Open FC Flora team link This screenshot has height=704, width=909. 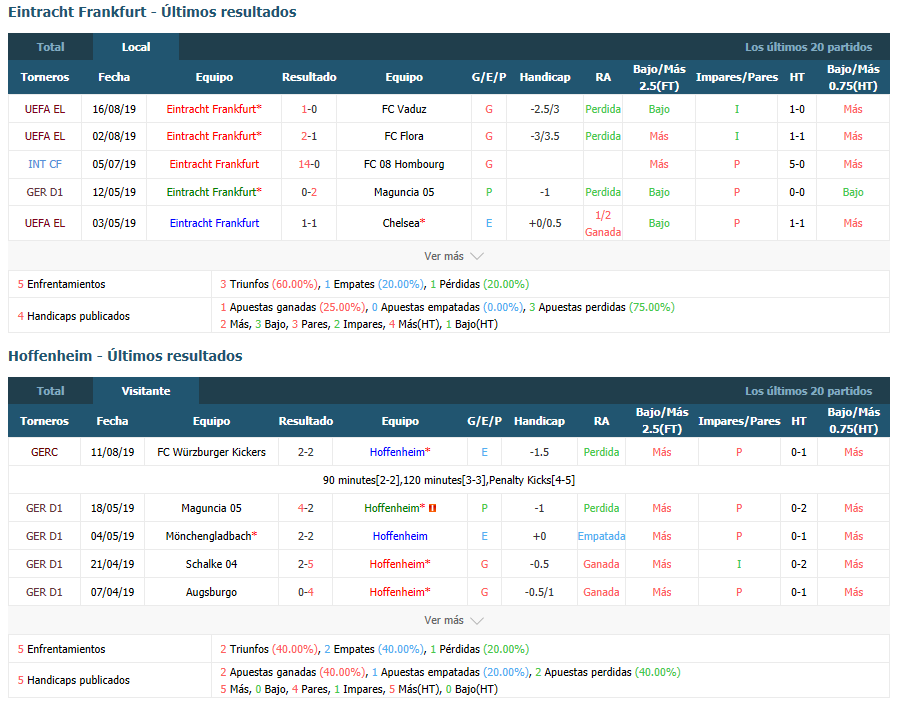click(x=404, y=136)
